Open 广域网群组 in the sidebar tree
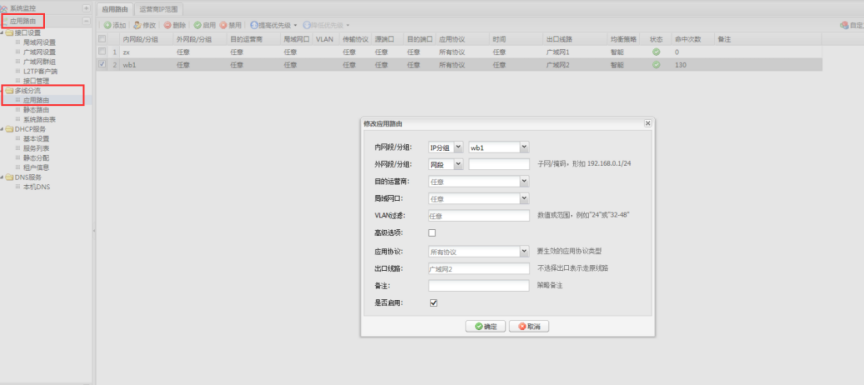The width and height of the screenshot is (864, 385). point(39,61)
